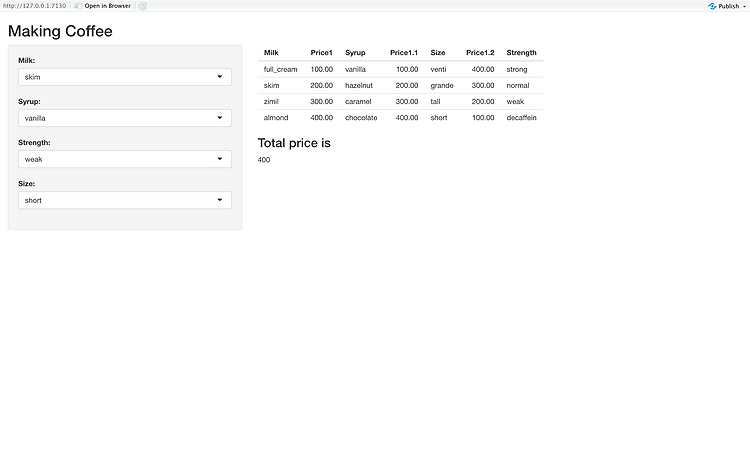Click the Publish button label
The width and height of the screenshot is (750, 468).
click(728, 6)
